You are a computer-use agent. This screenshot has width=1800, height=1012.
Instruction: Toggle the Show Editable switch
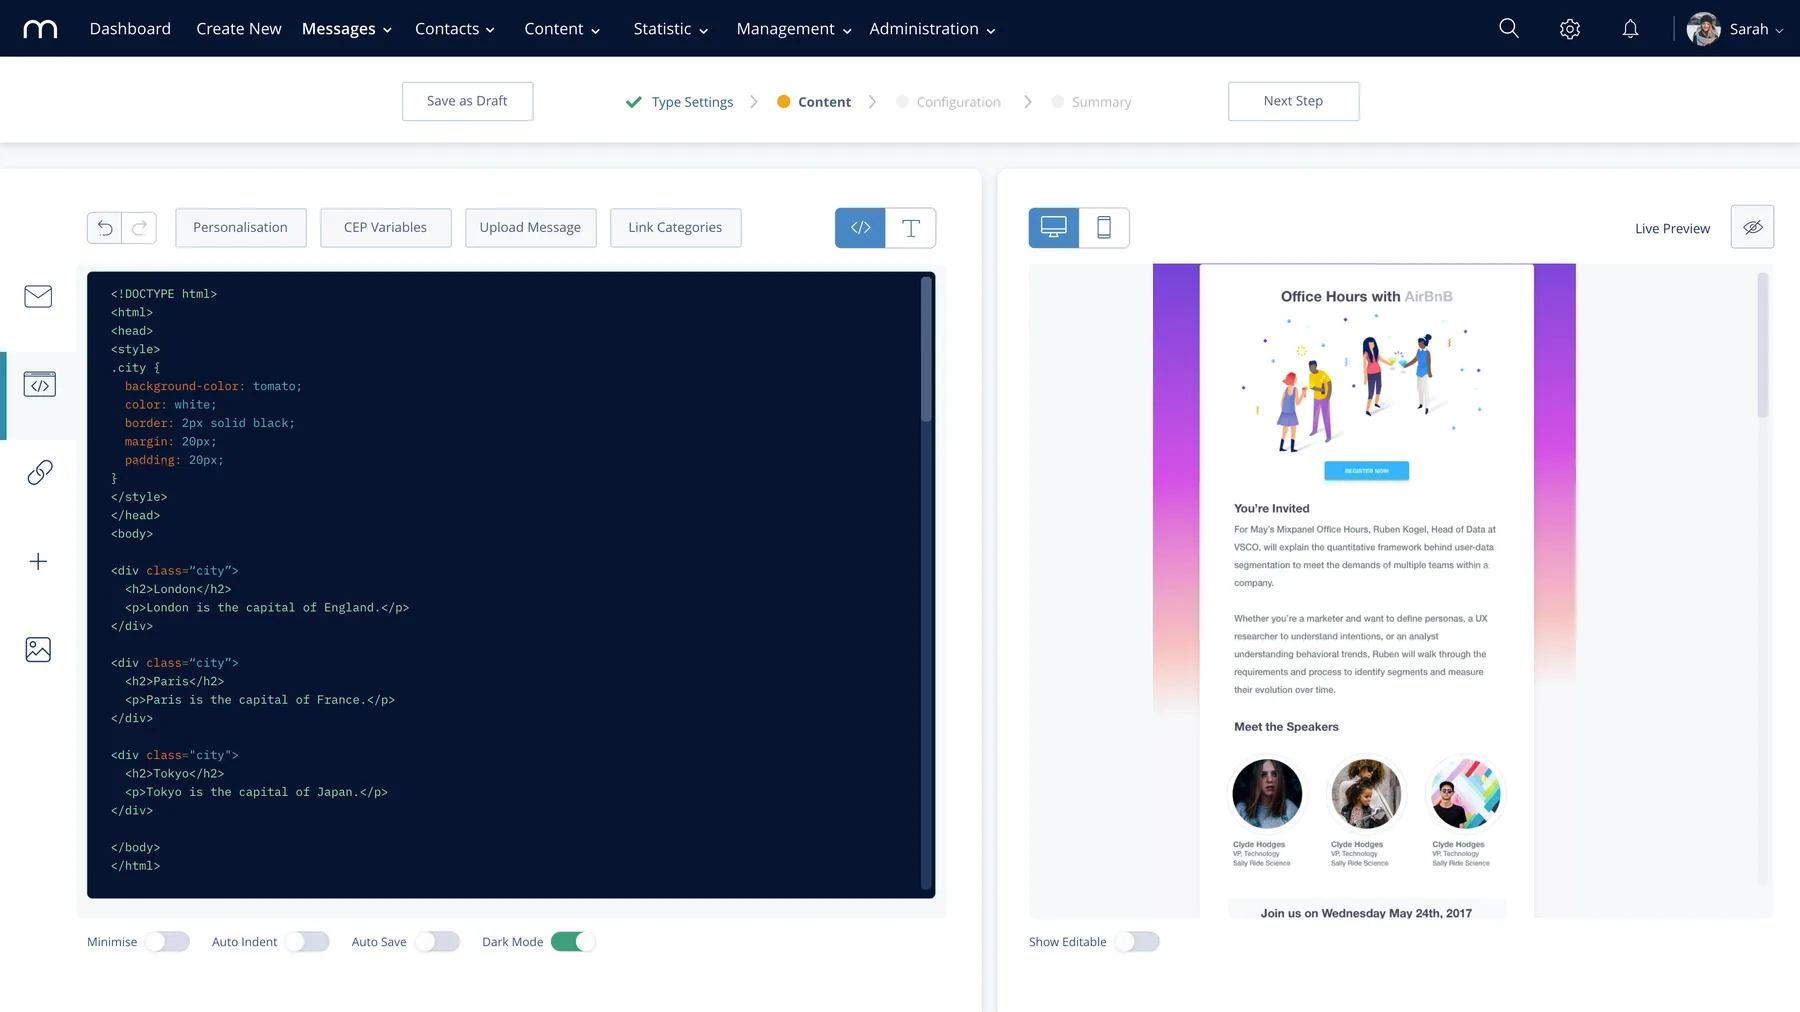pos(1137,942)
